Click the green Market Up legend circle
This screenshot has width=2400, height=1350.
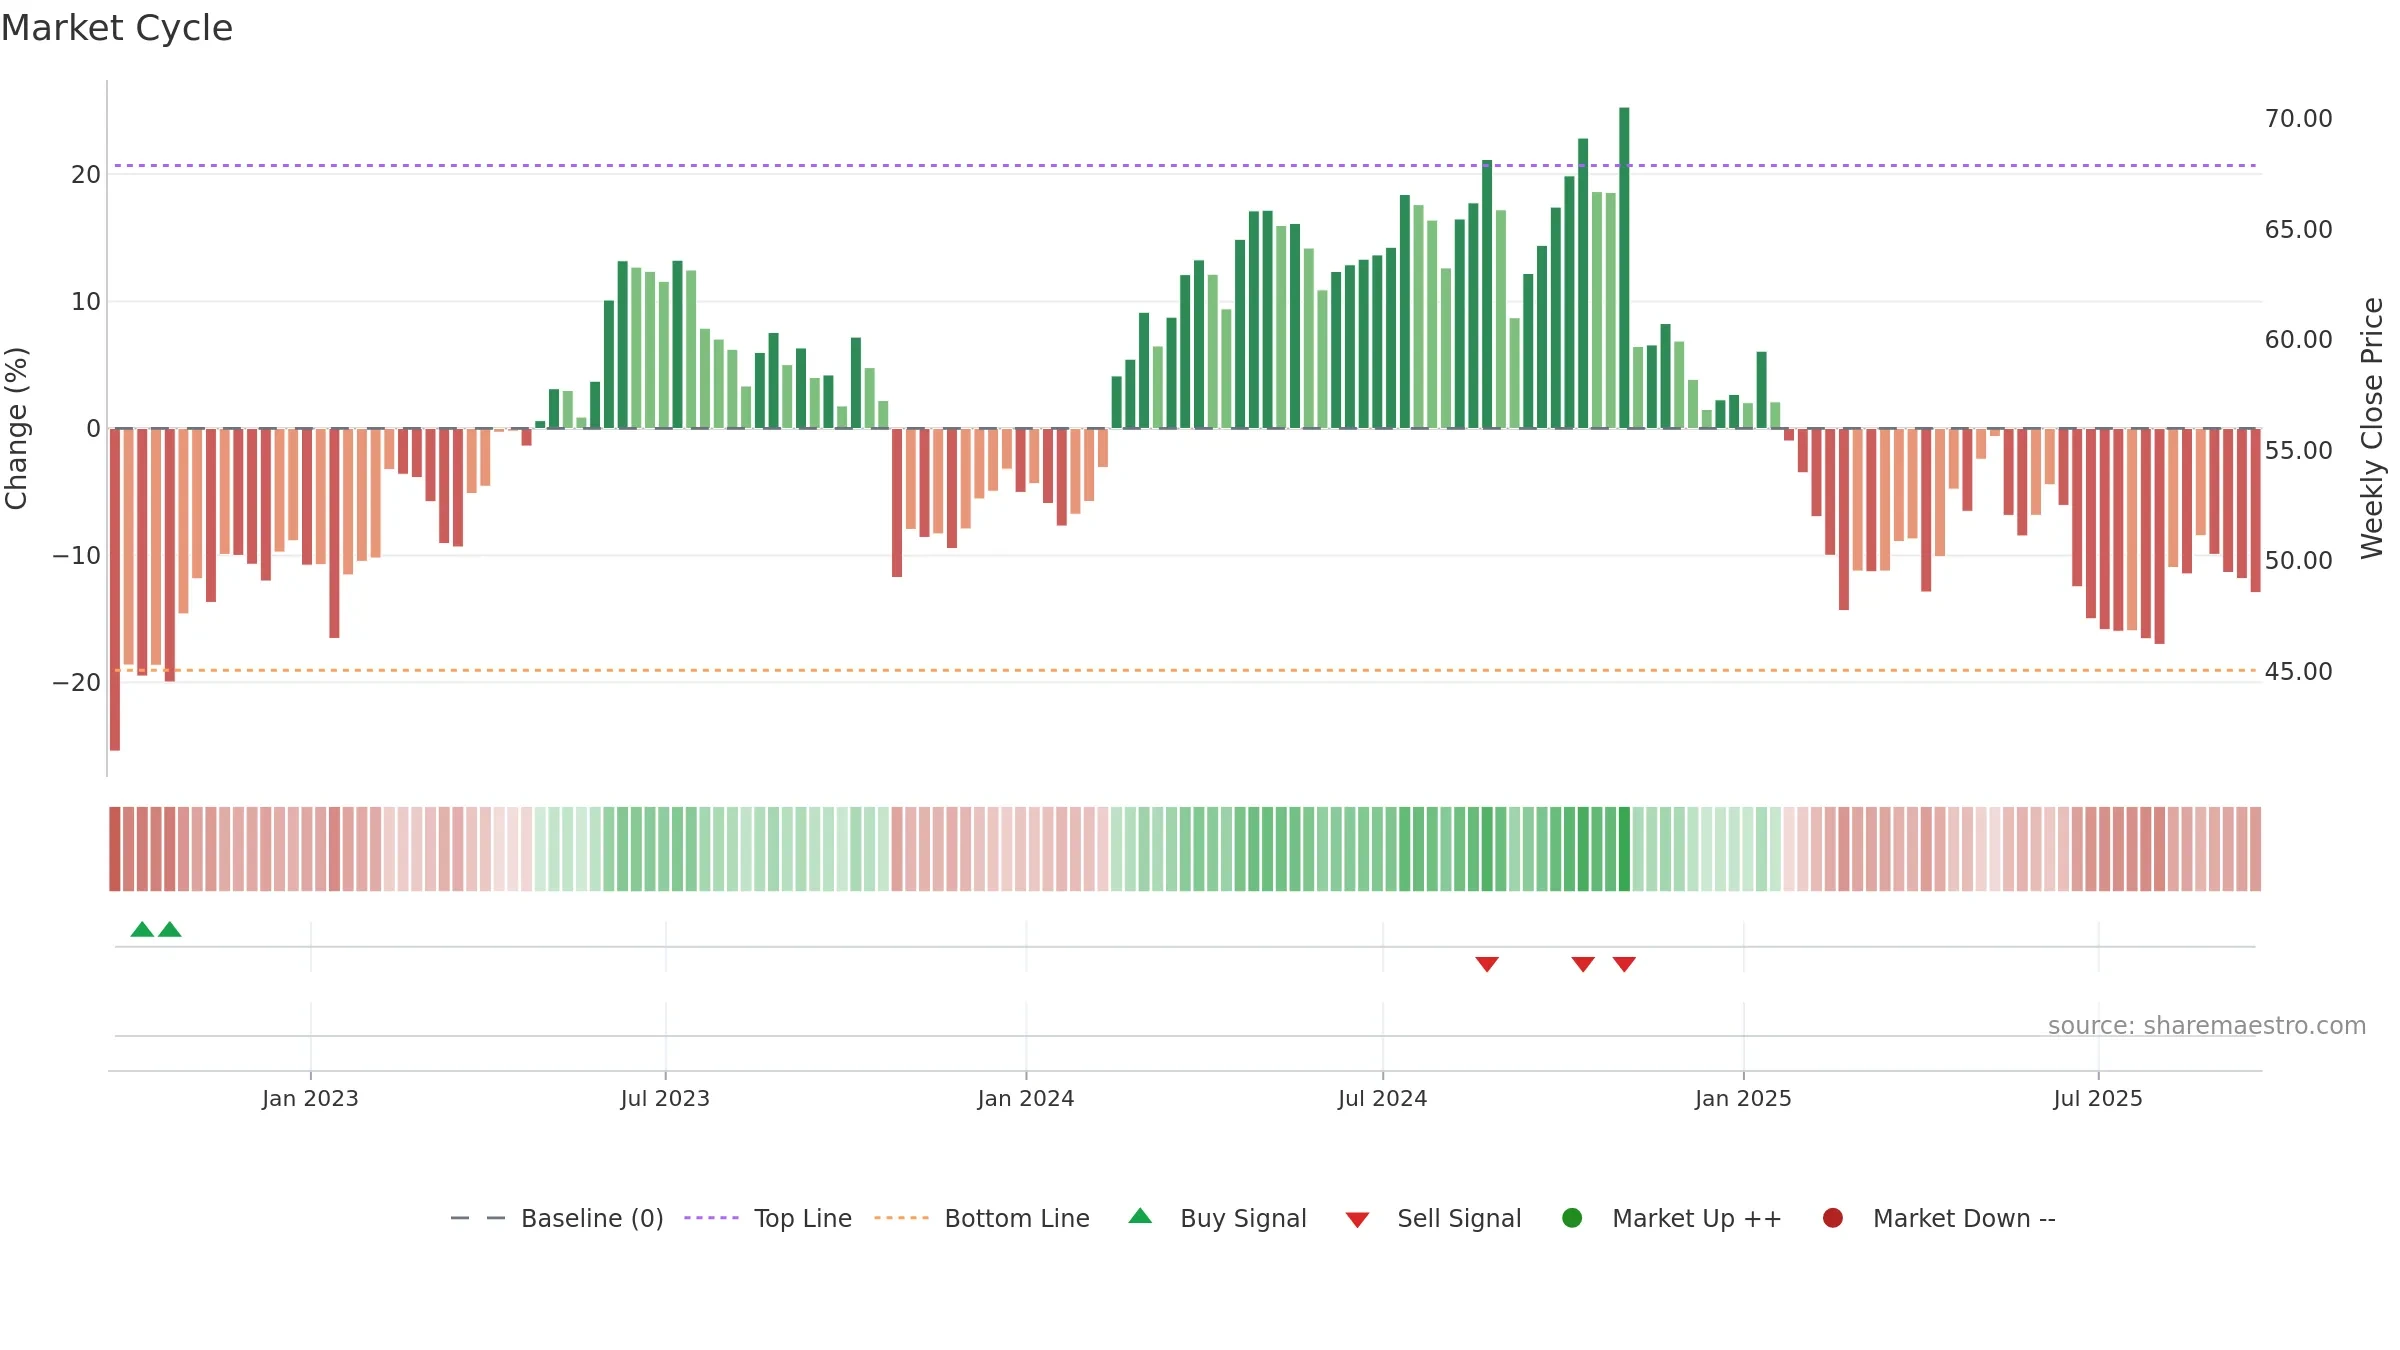pos(1572,1218)
